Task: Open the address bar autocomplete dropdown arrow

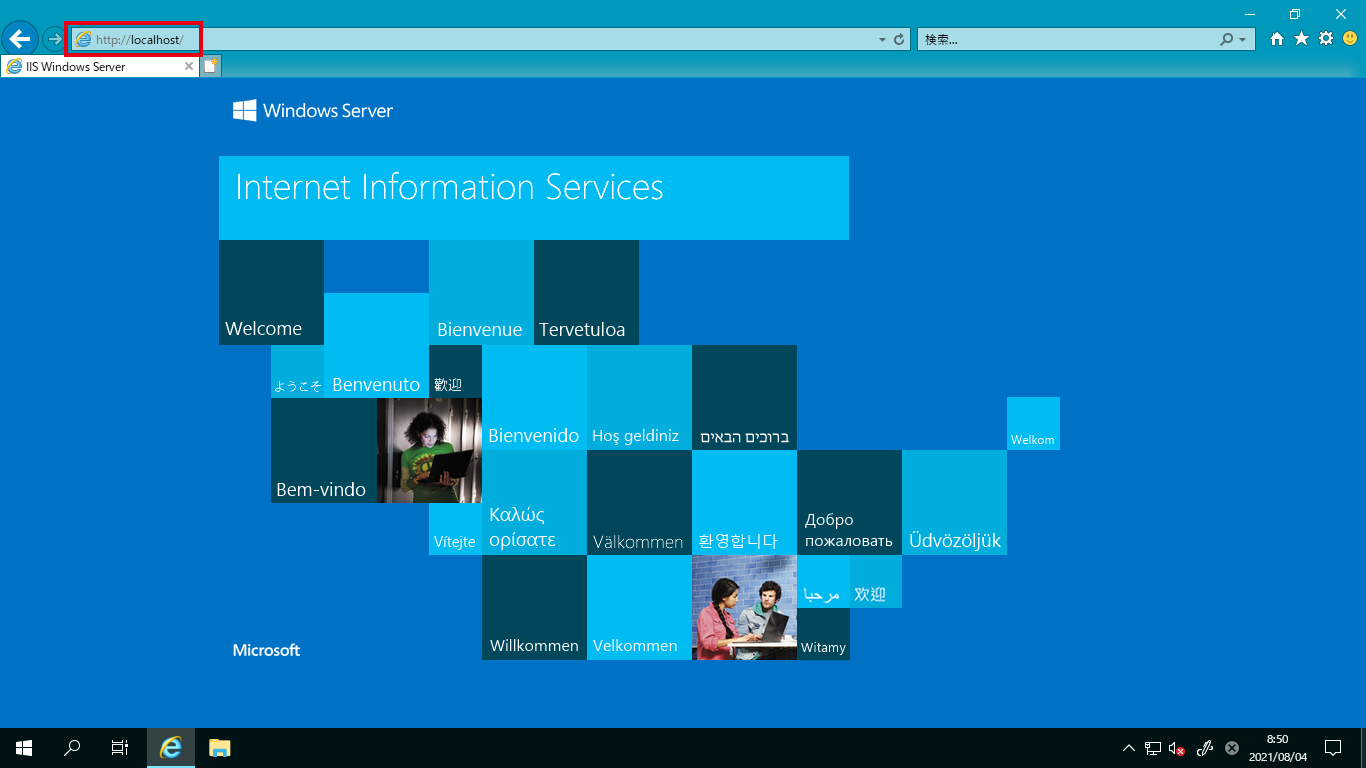Action: [882, 40]
